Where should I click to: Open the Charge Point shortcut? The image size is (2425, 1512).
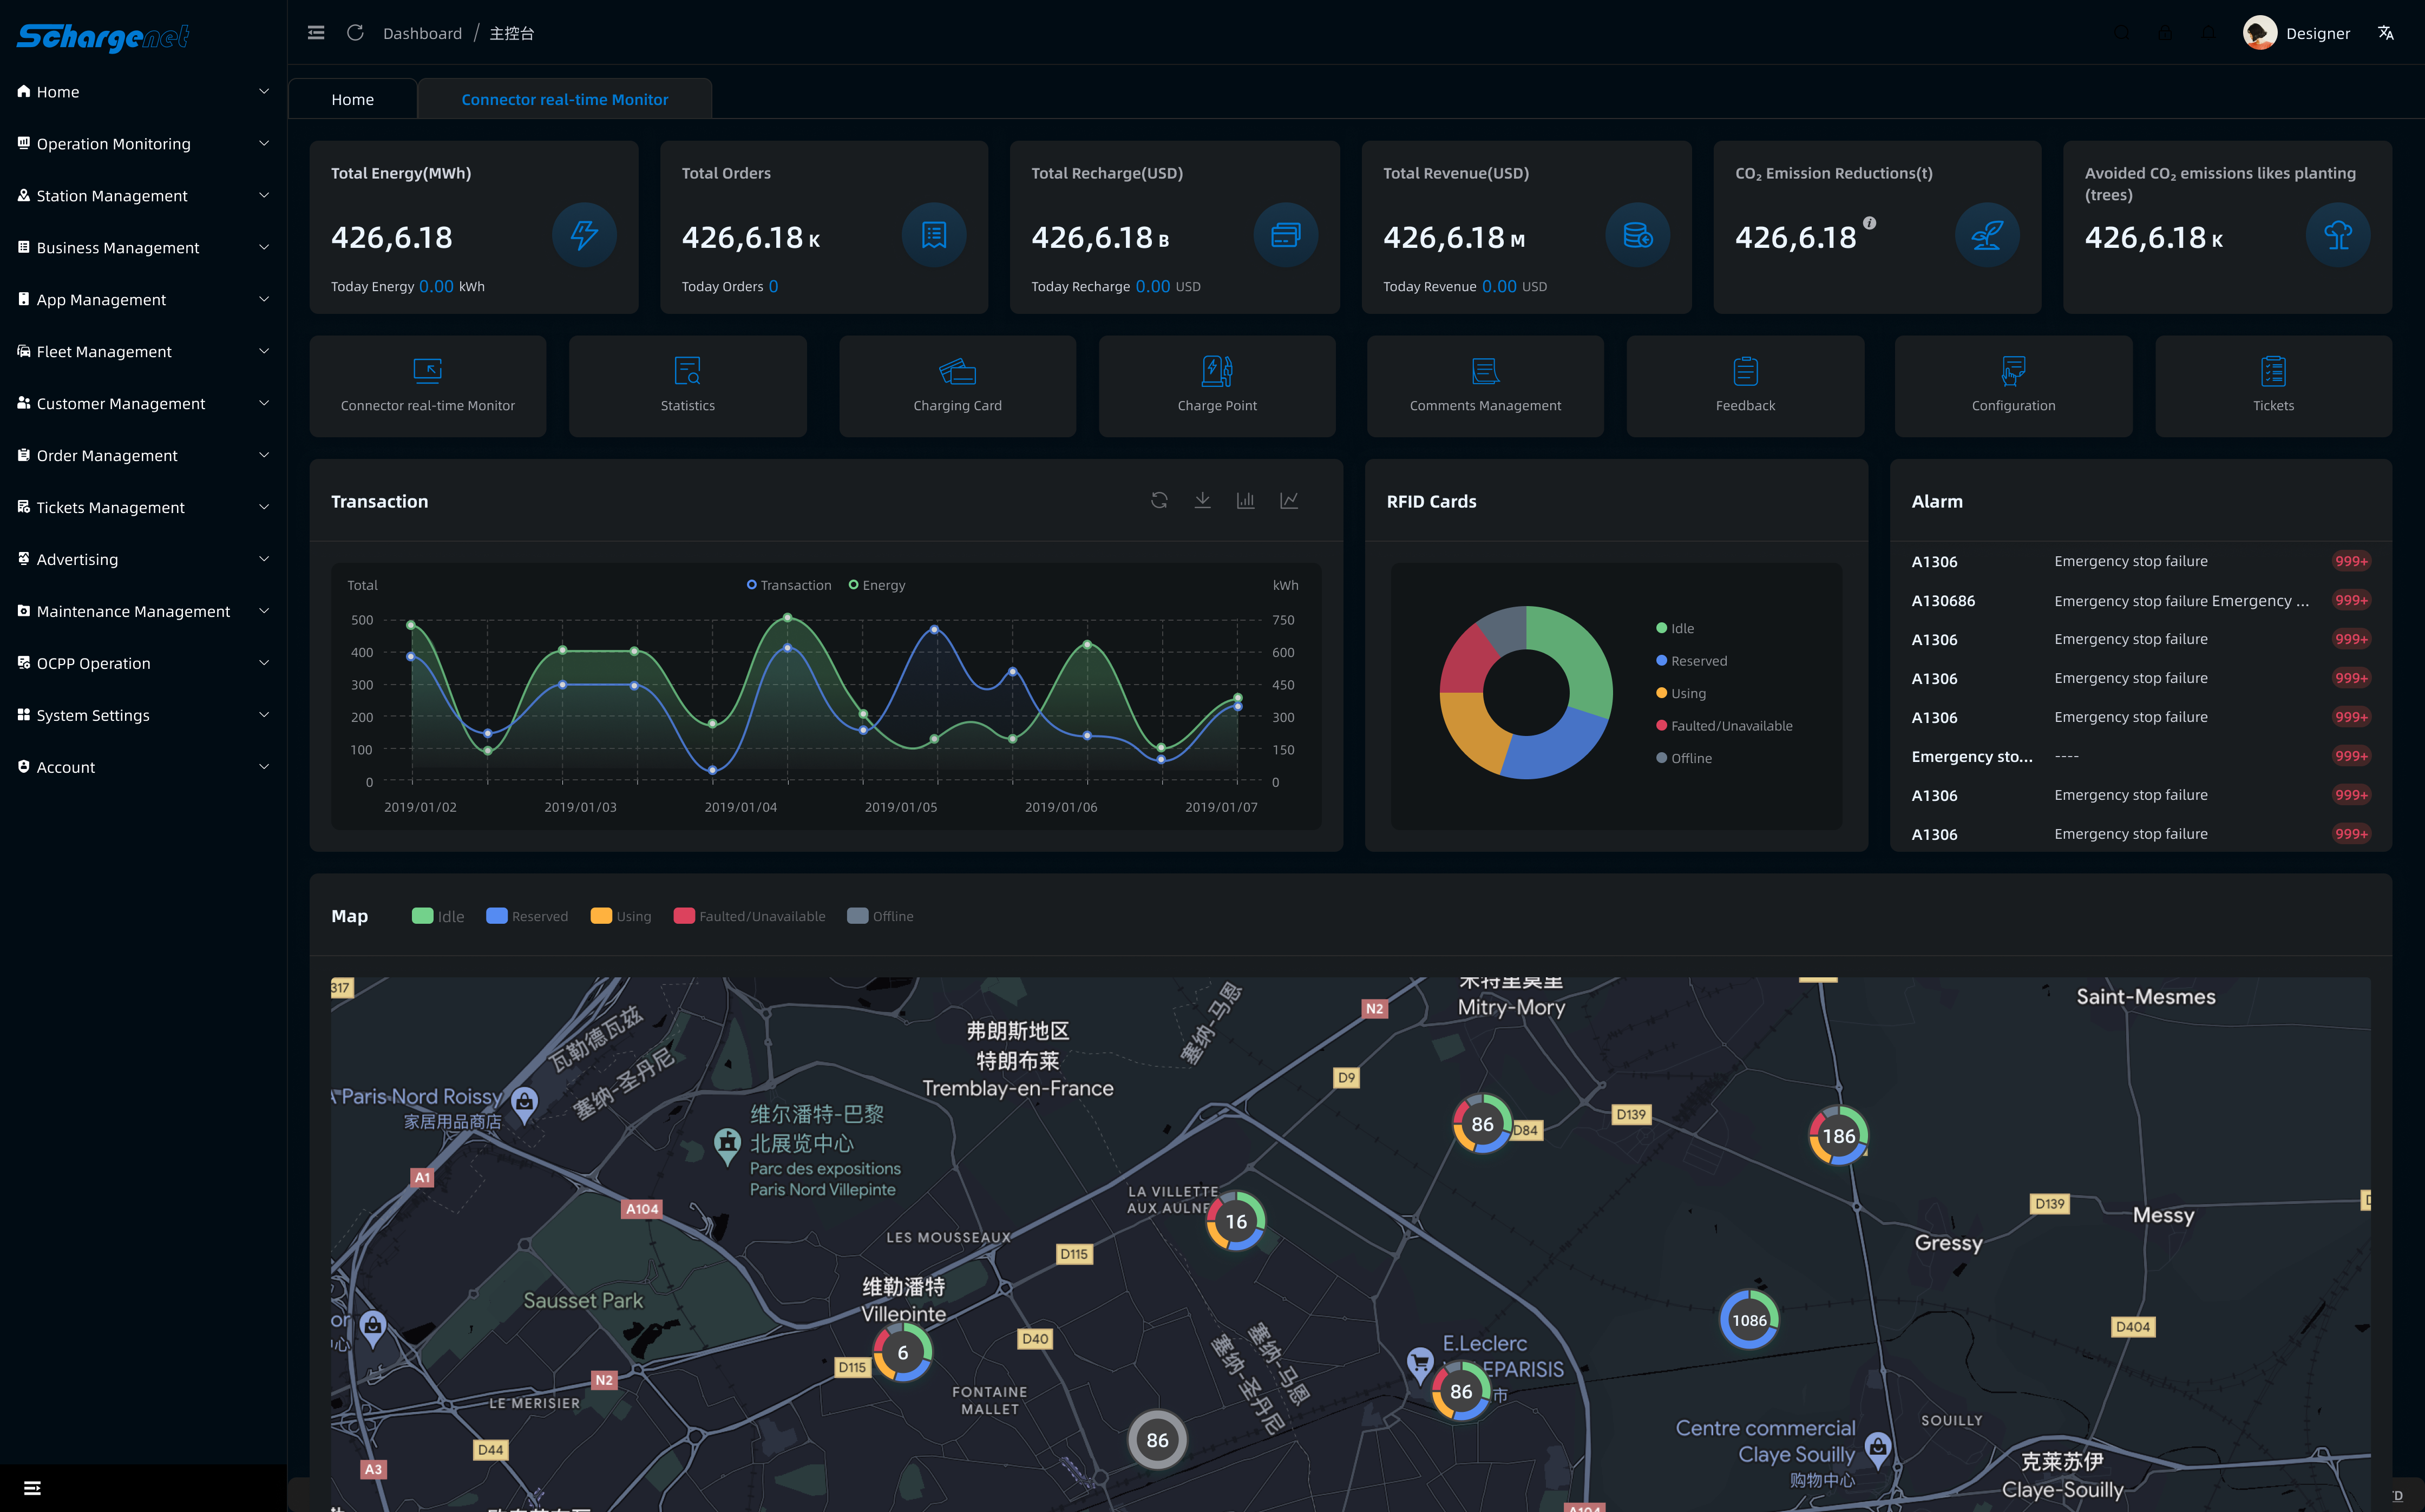pyautogui.click(x=1216, y=385)
